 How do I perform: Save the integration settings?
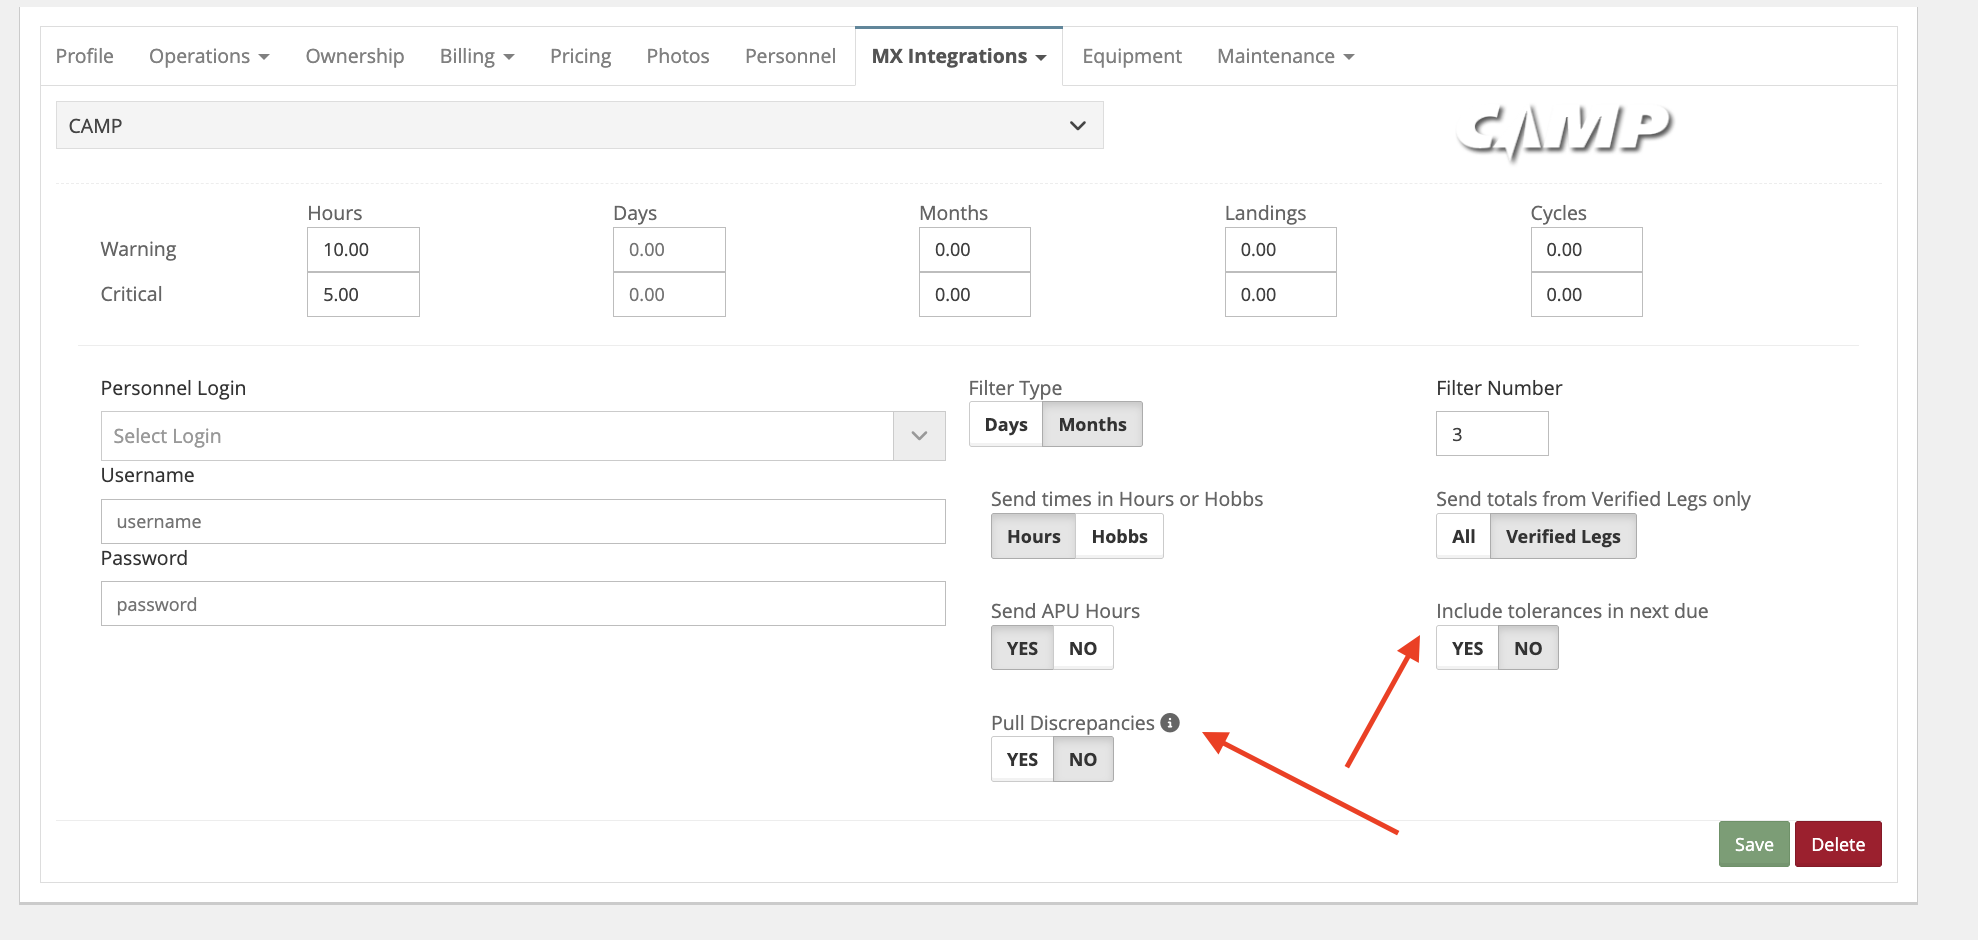tap(1753, 844)
